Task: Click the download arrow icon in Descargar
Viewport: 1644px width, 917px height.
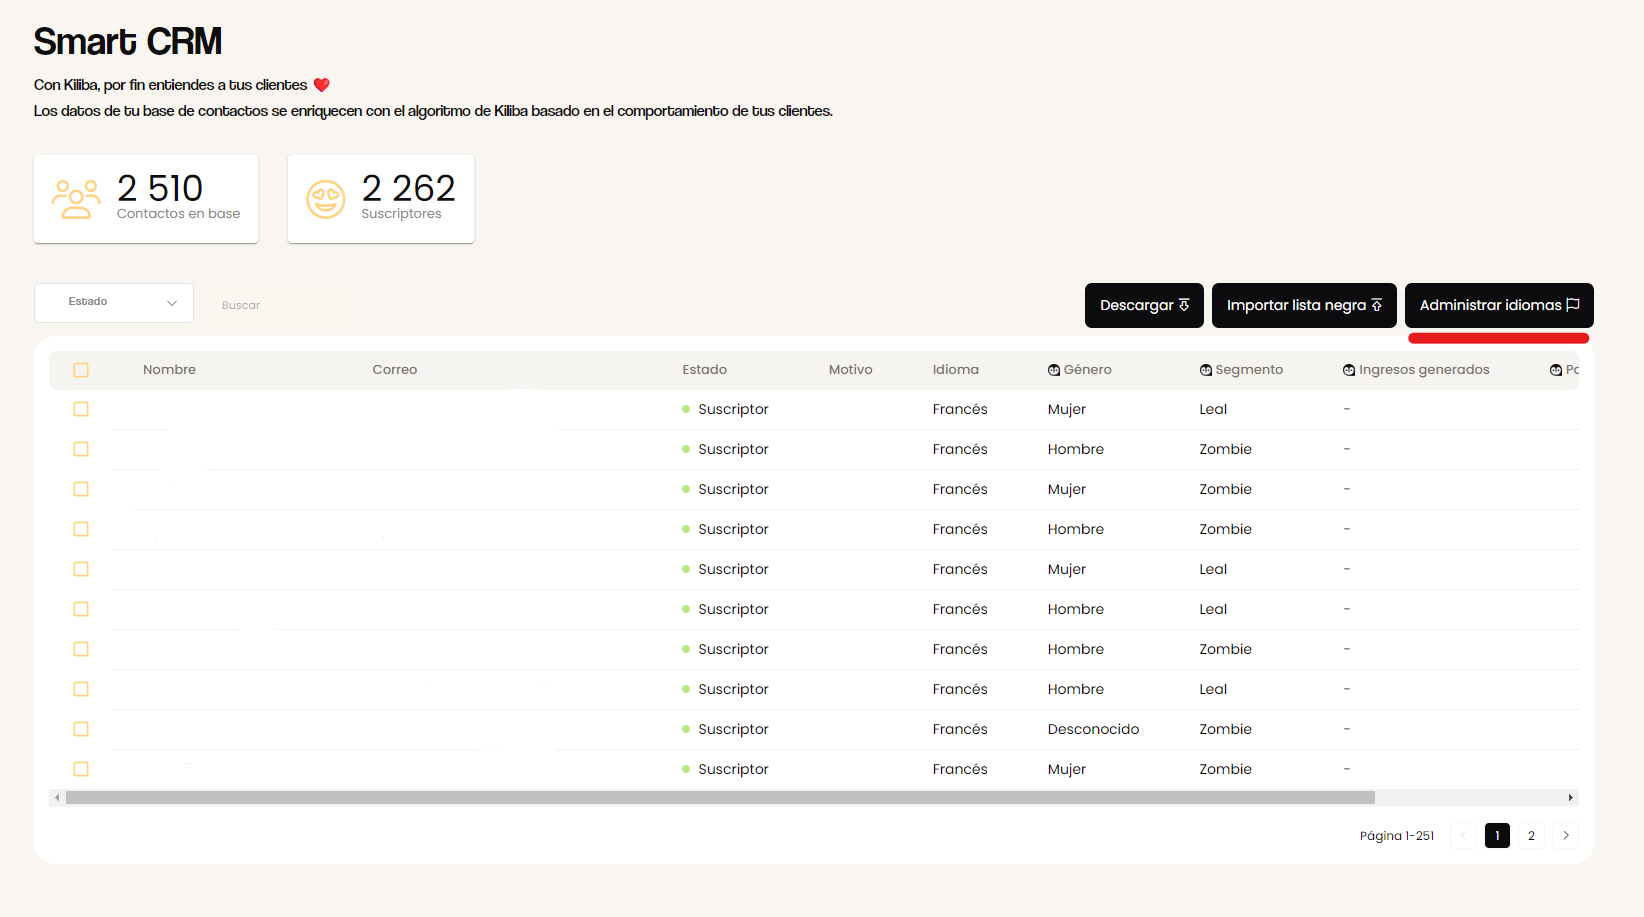Action: tap(1184, 305)
